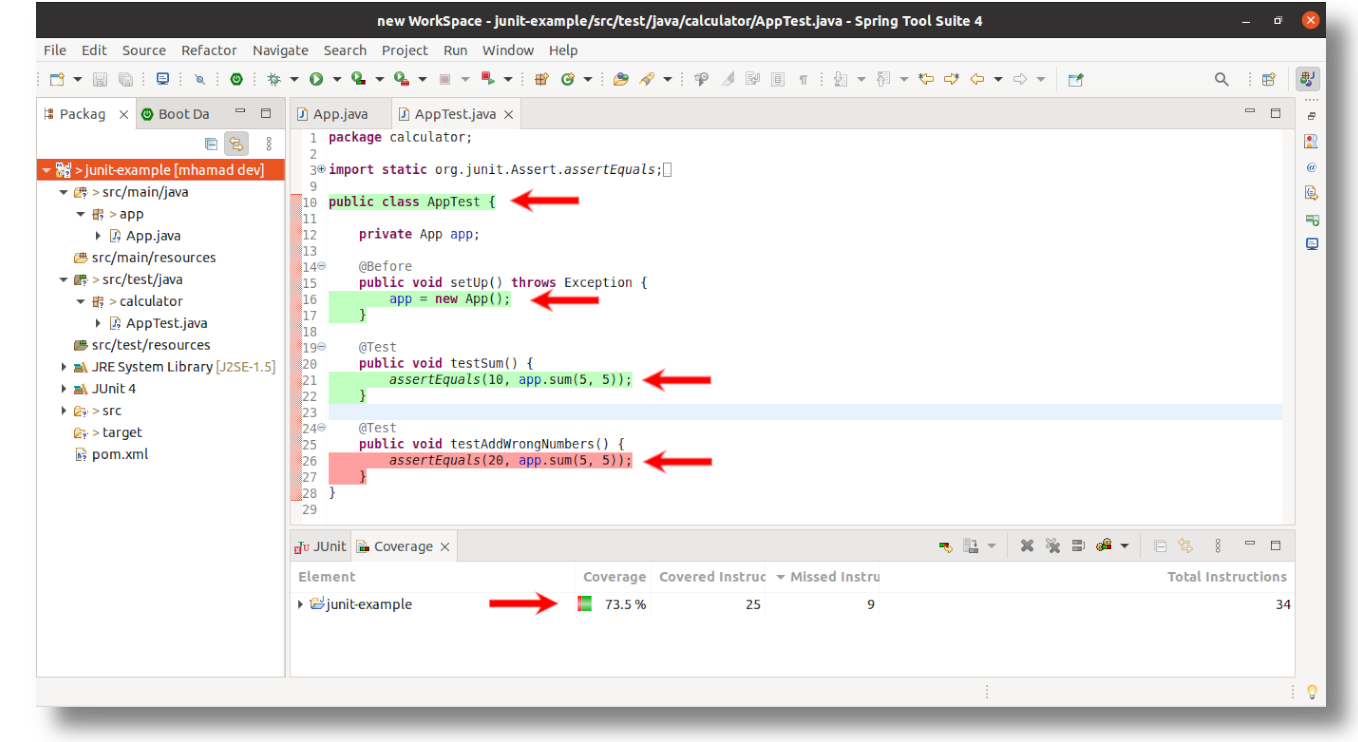
Task: Toggle Skip All Breakpoints toolbar icon
Action: [x=200, y=79]
